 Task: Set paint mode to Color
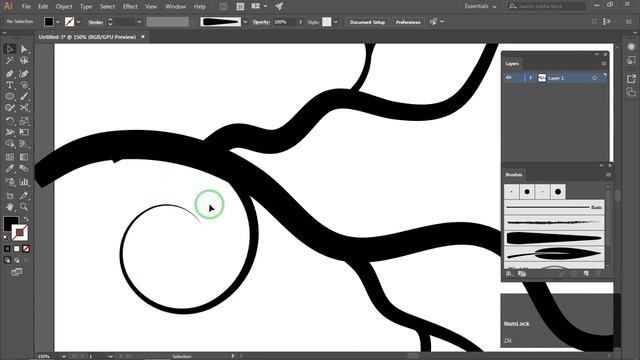pyautogui.click(x=7, y=249)
